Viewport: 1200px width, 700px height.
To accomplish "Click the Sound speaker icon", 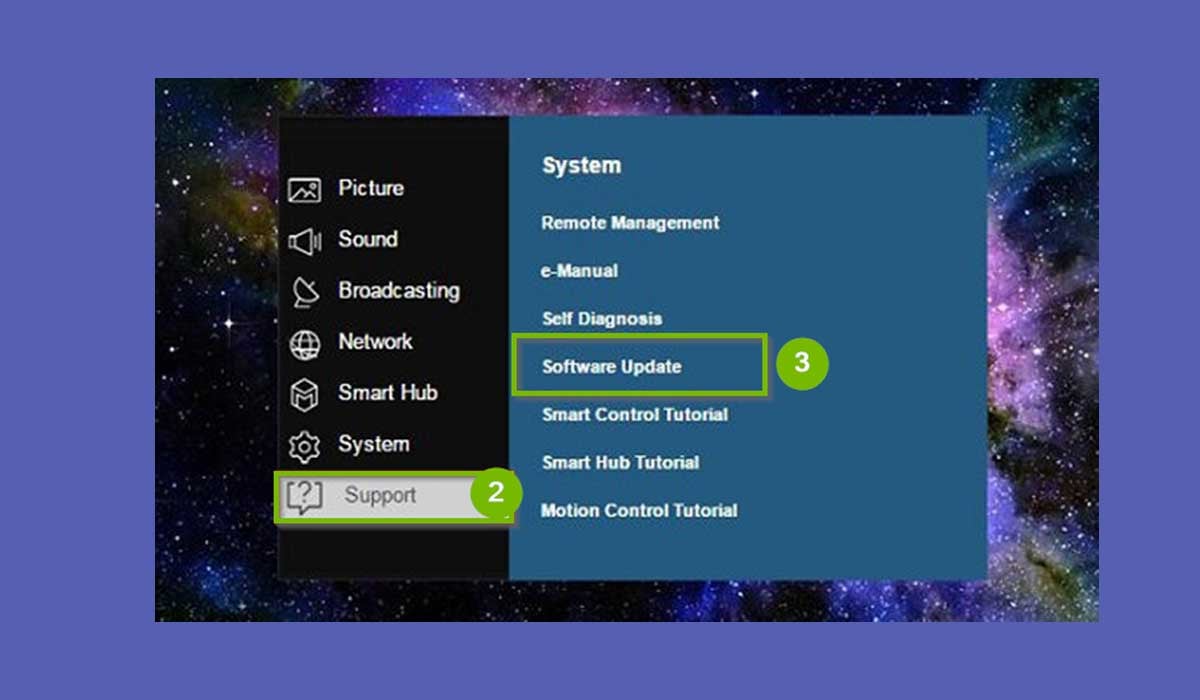I will pos(304,240).
